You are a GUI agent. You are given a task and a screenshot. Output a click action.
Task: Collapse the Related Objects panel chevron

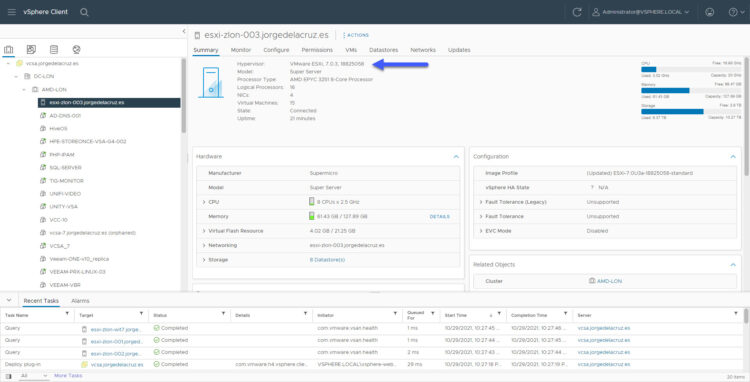[x=733, y=264]
